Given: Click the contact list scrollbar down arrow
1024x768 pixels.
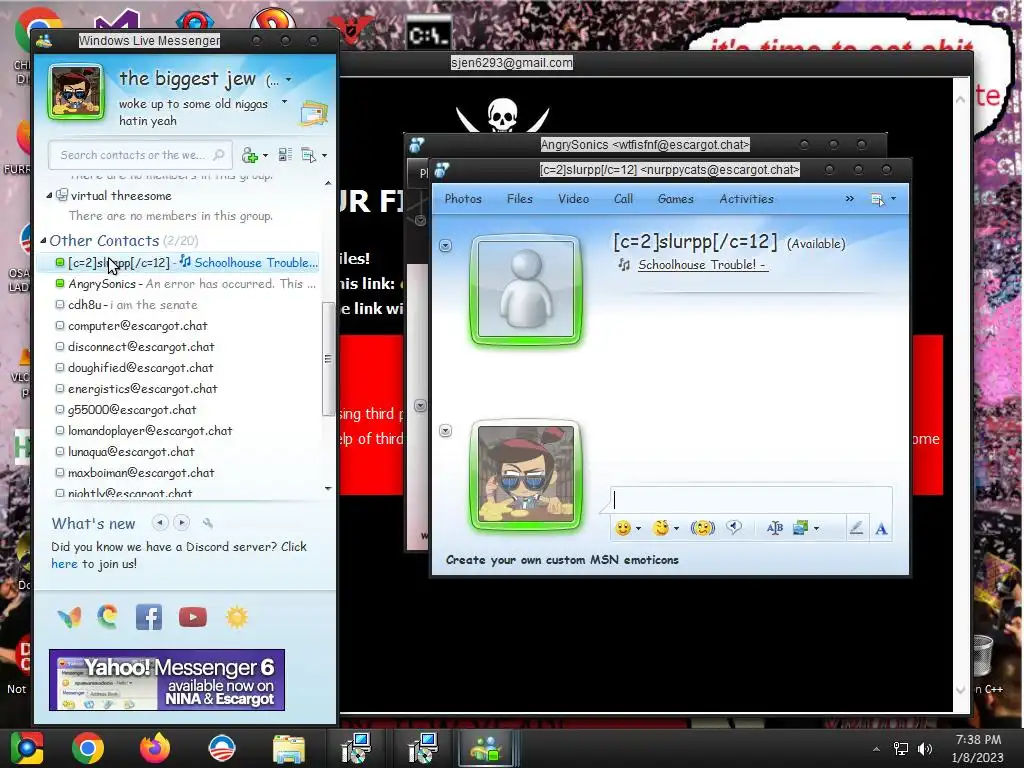Looking at the screenshot, I should pyautogui.click(x=328, y=488).
